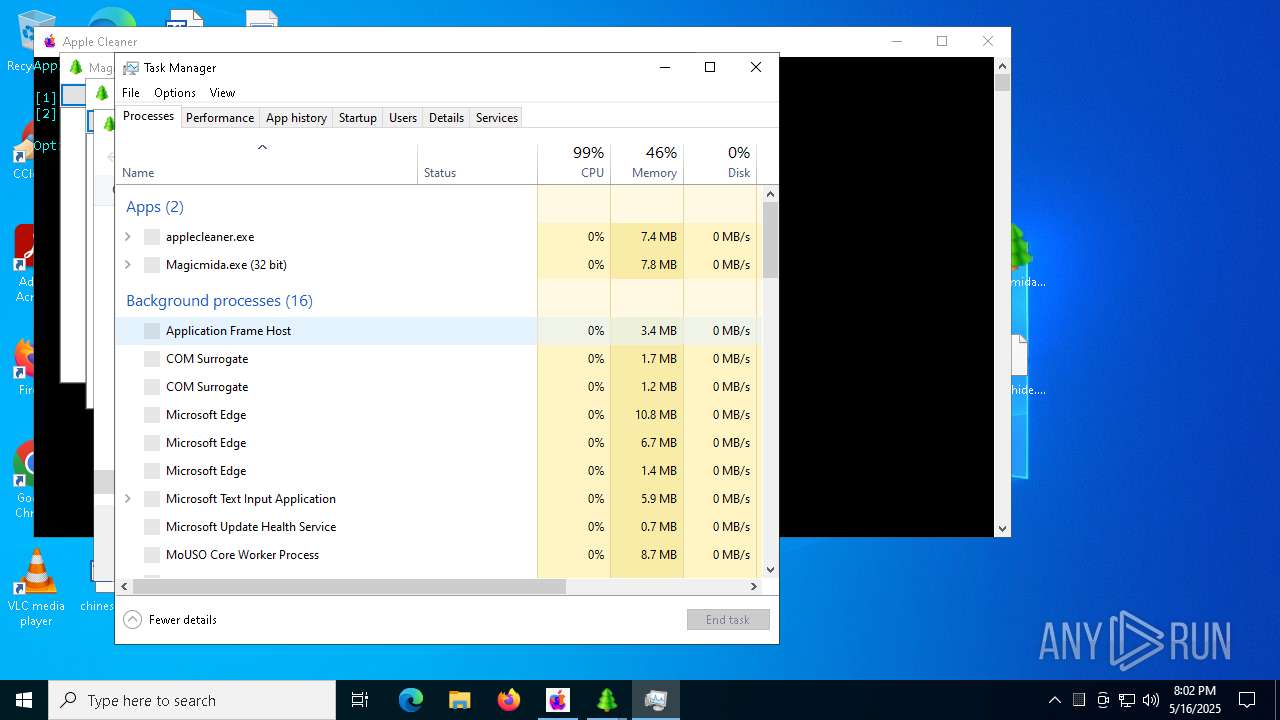1280x720 pixels.
Task: Open the Apple Cleaner window title icon
Action: pos(50,42)
